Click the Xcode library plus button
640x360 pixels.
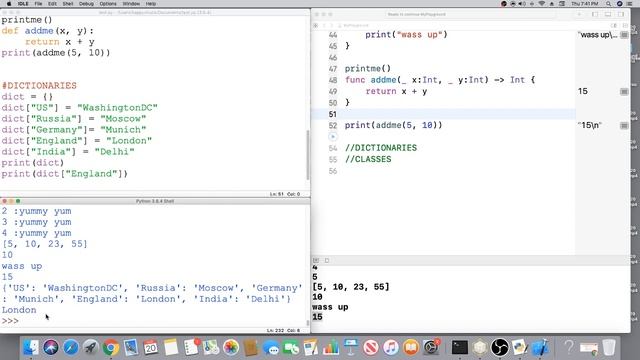pos(579,14)
